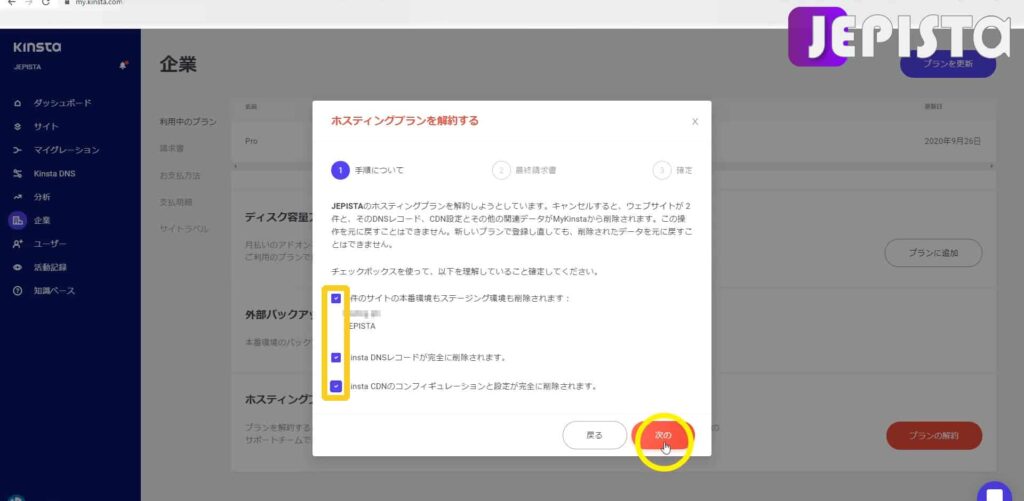Click the browser forward arrow
Screen dimensions: 1024x501
(x=28, y=3)
